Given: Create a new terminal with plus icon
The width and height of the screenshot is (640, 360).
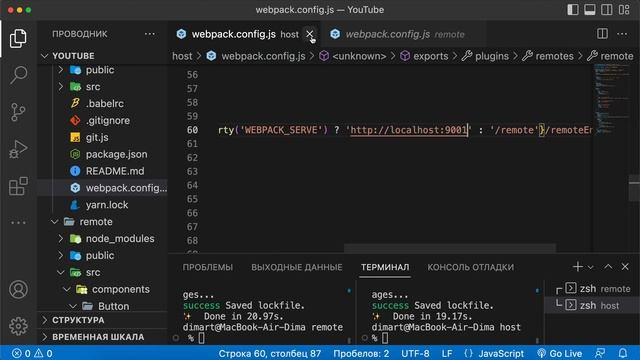Looking at the screenshot, I should 578,267.
